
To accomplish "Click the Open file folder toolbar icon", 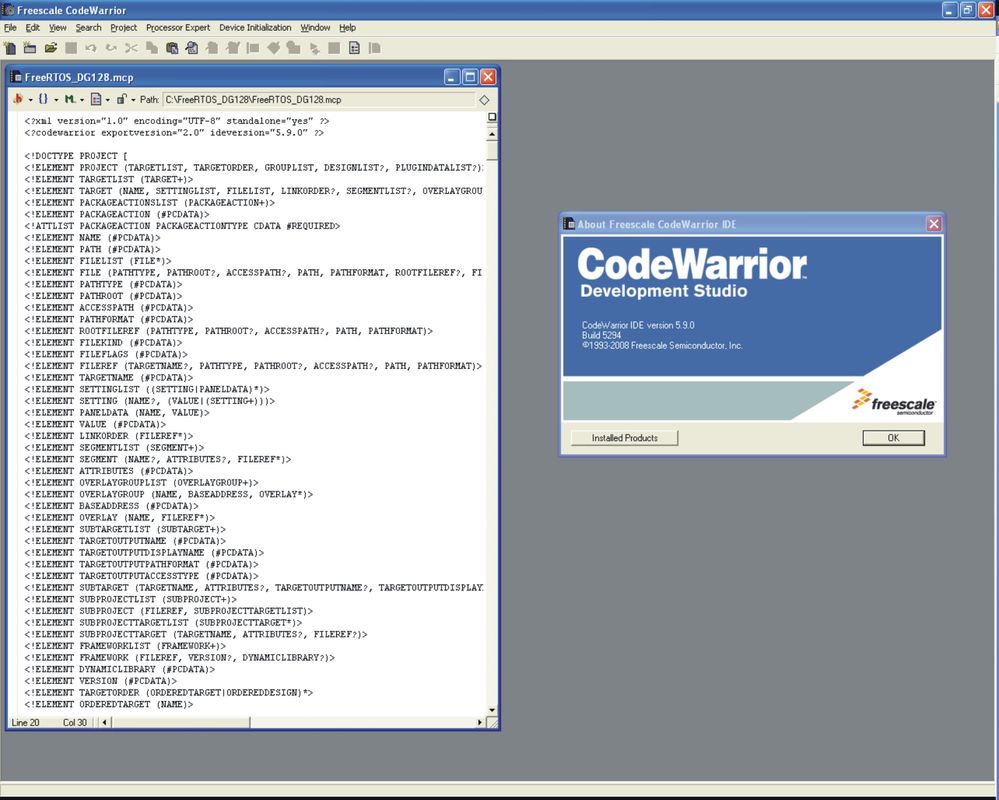I will [51, 48].
